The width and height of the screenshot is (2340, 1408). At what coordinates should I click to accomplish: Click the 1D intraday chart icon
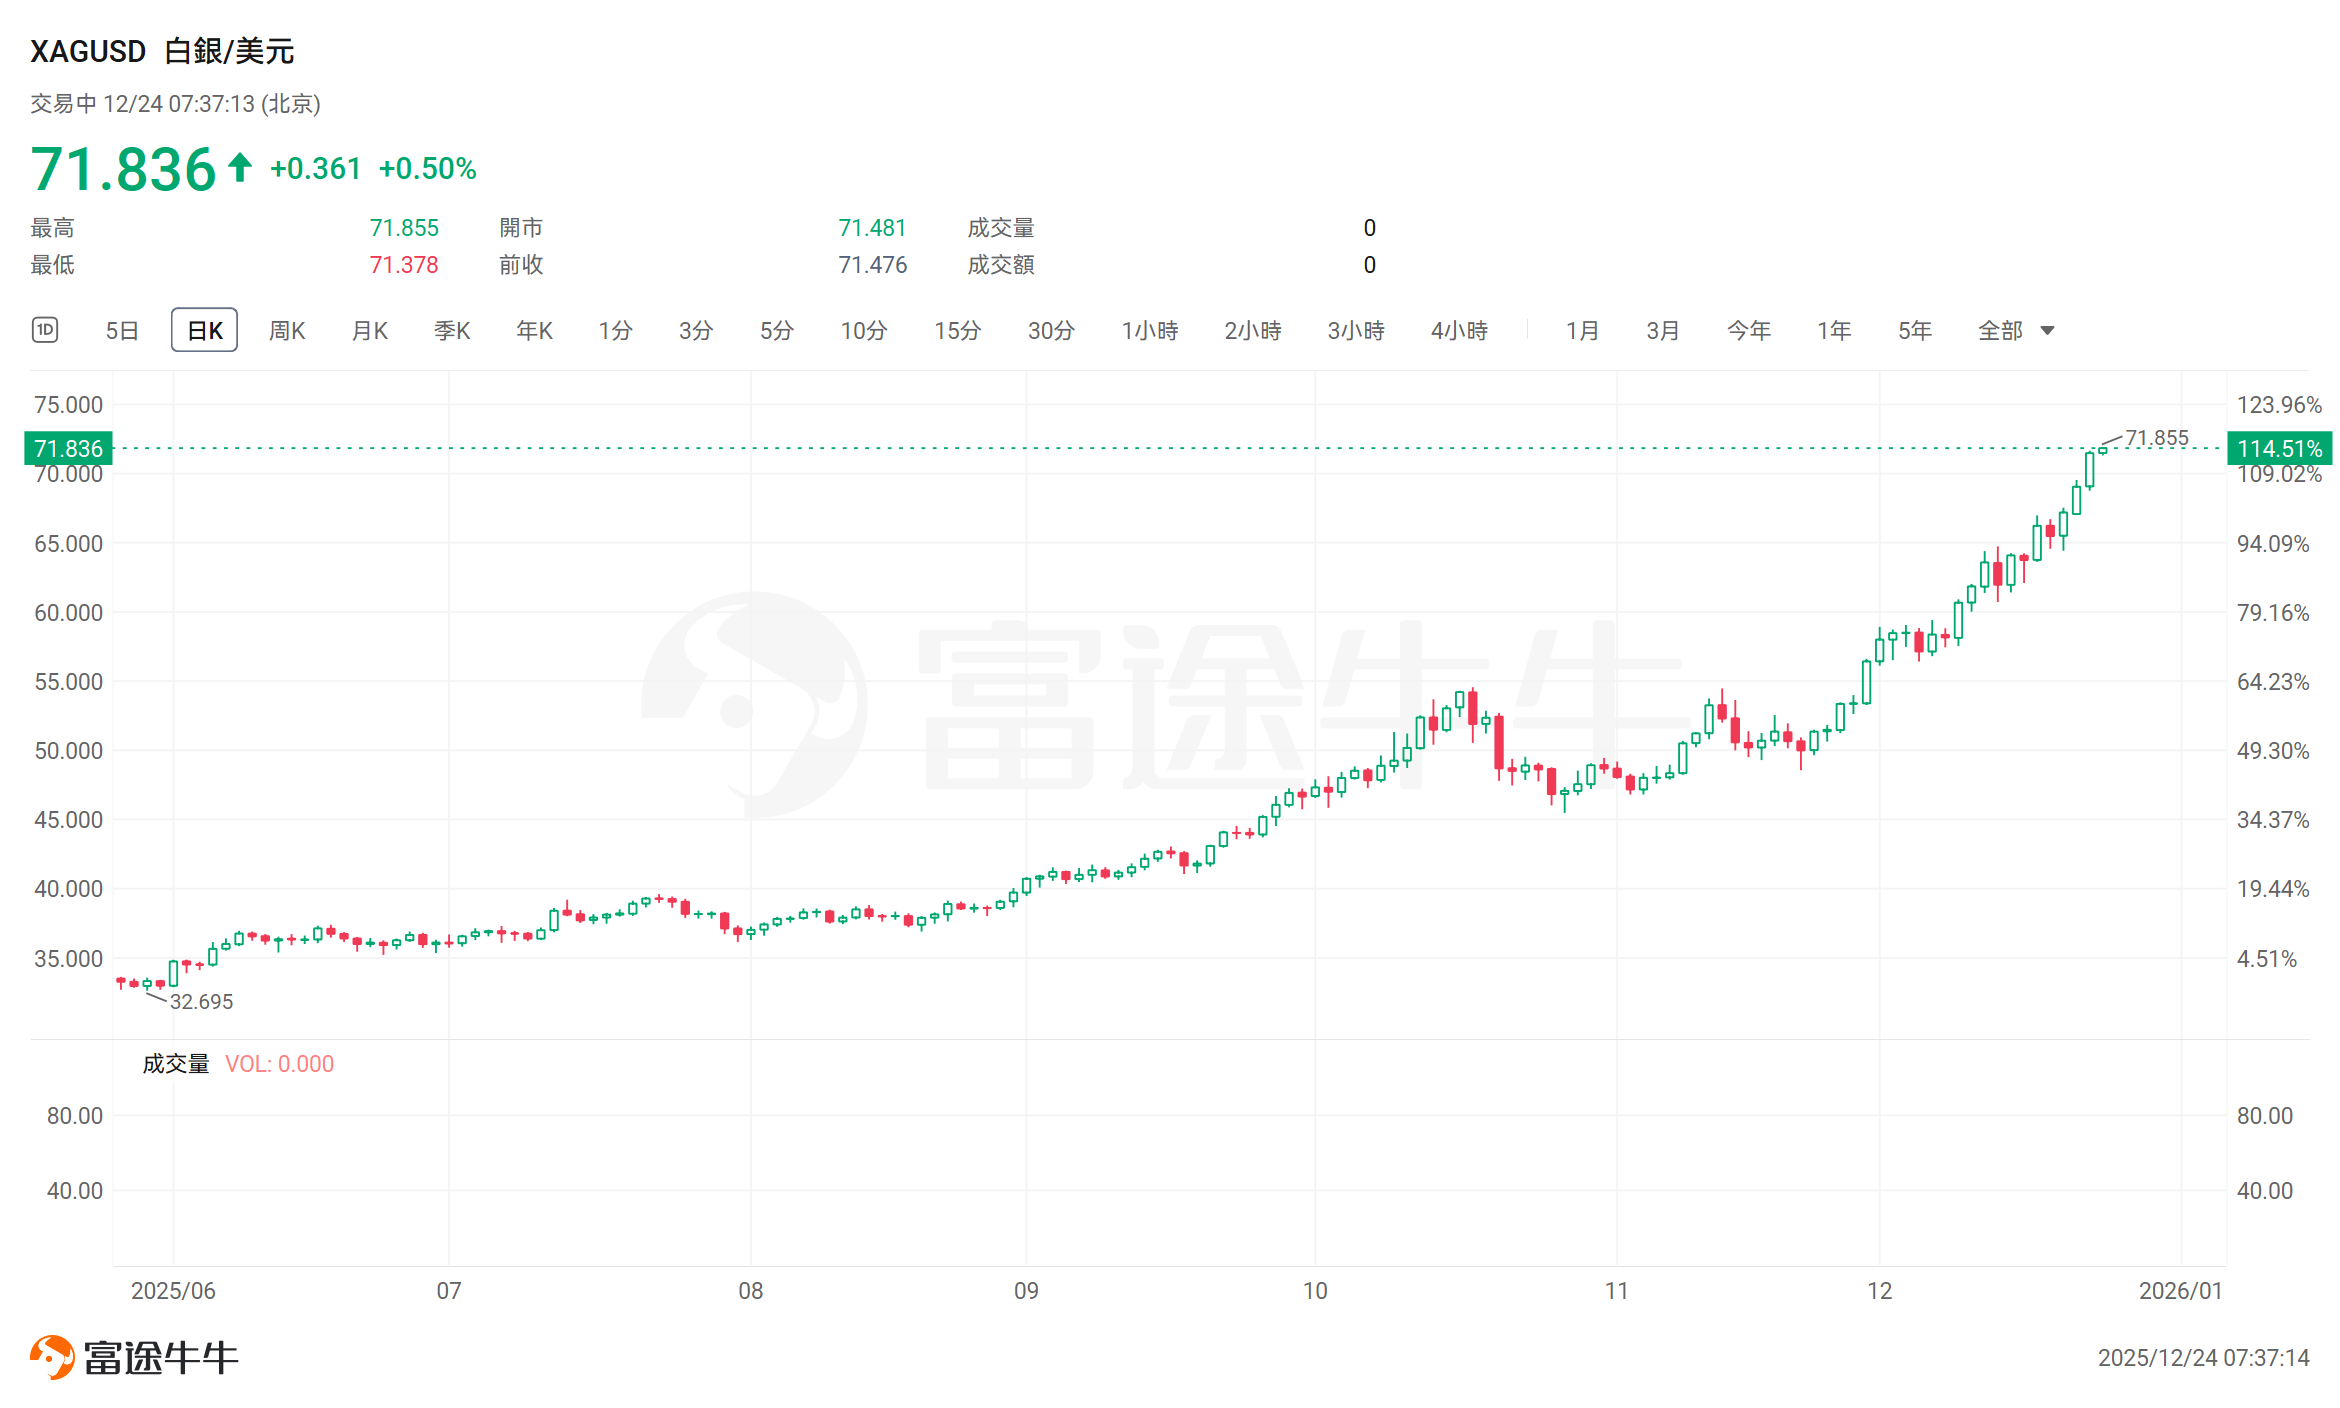pyautogui.click(x=45, y=330)
